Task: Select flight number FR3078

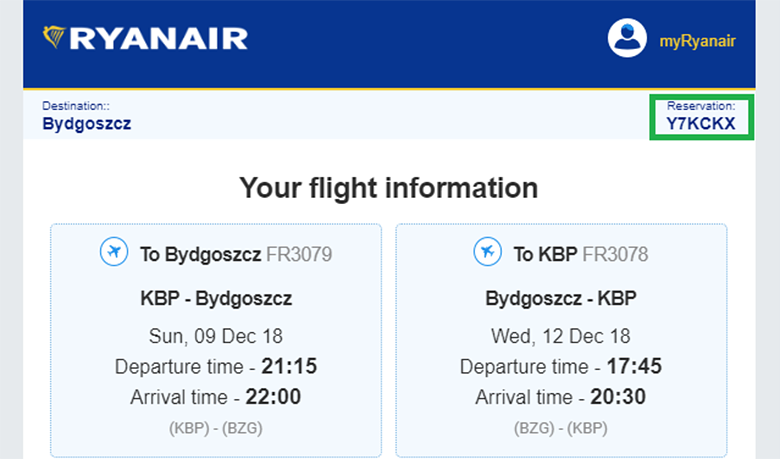Action: click(615, 254)
